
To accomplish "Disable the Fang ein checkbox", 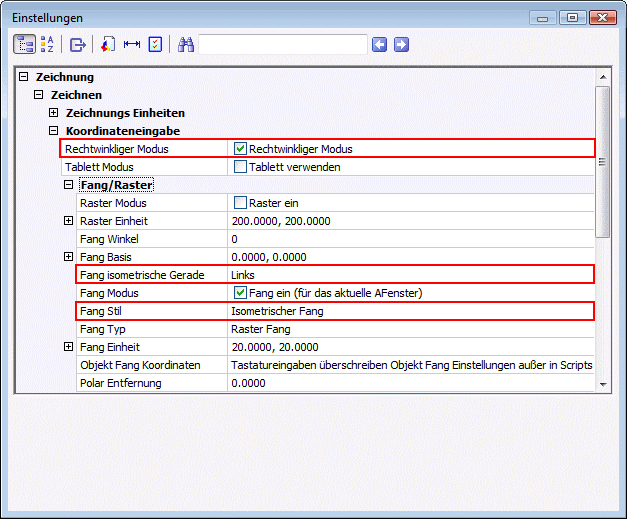I will tap(240, 293).
